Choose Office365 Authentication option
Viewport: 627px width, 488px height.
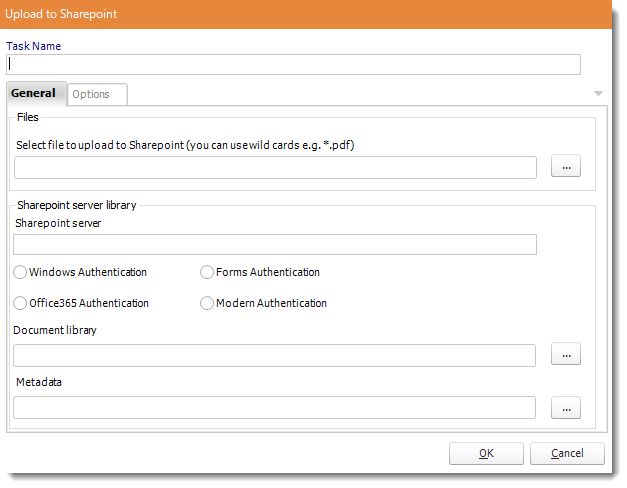pos(81,303)
